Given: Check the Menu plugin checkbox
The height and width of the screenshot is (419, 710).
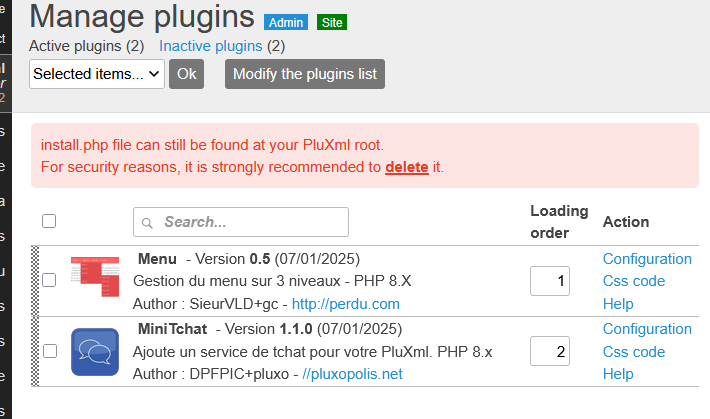Looking at the screenshot, I should (49, 281).
